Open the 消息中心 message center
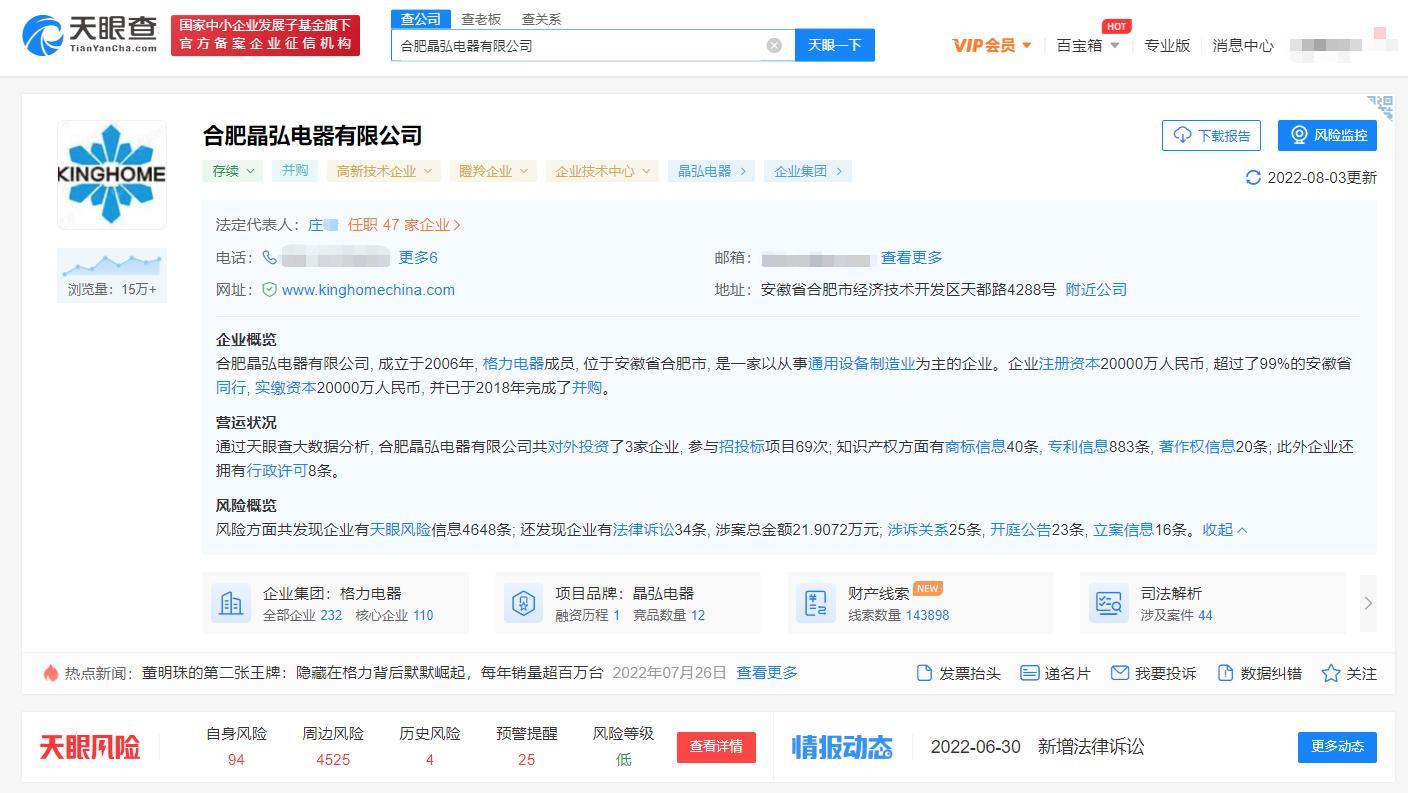Screen dimensions: 1408x793 tap(1243, 45)
